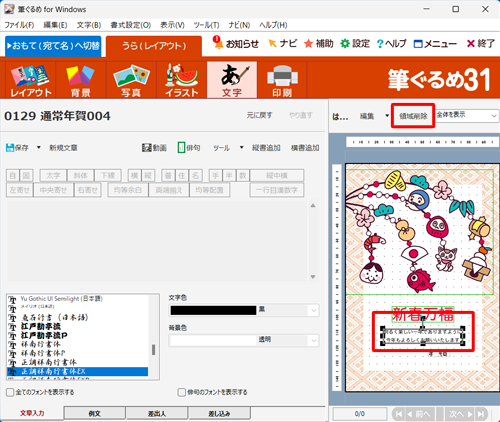Open the 背景色 color dropdown
The width and height of the screenshot is (500, 422).
point(314,340)
